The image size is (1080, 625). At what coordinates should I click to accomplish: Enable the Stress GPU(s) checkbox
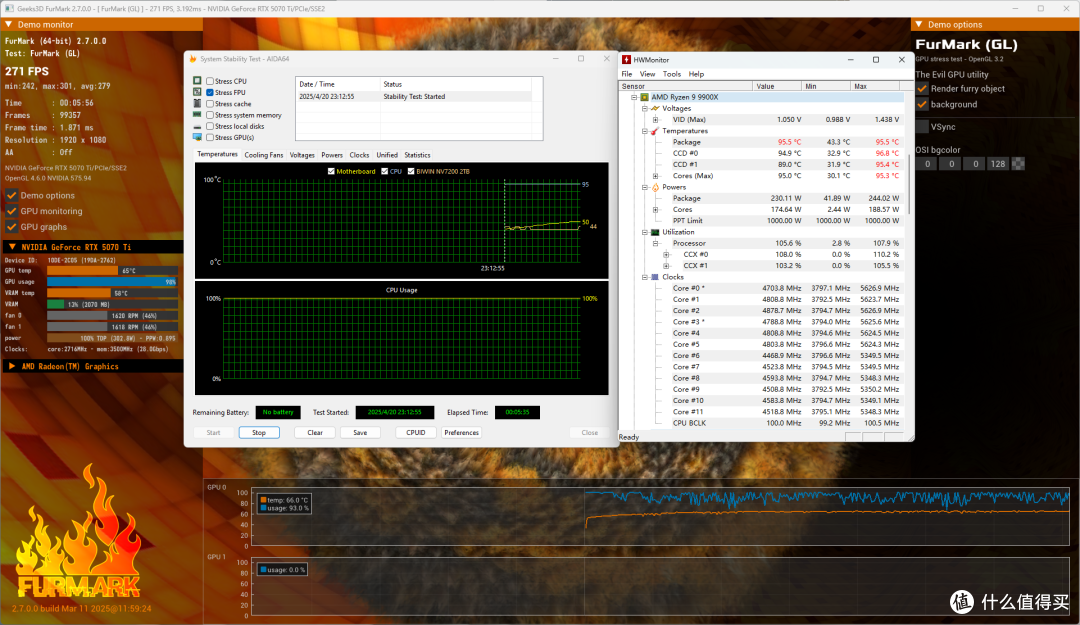(x=210, y=137)
